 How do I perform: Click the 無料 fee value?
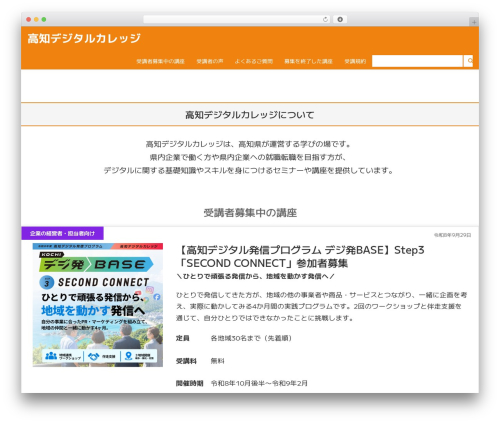[217, 361]
